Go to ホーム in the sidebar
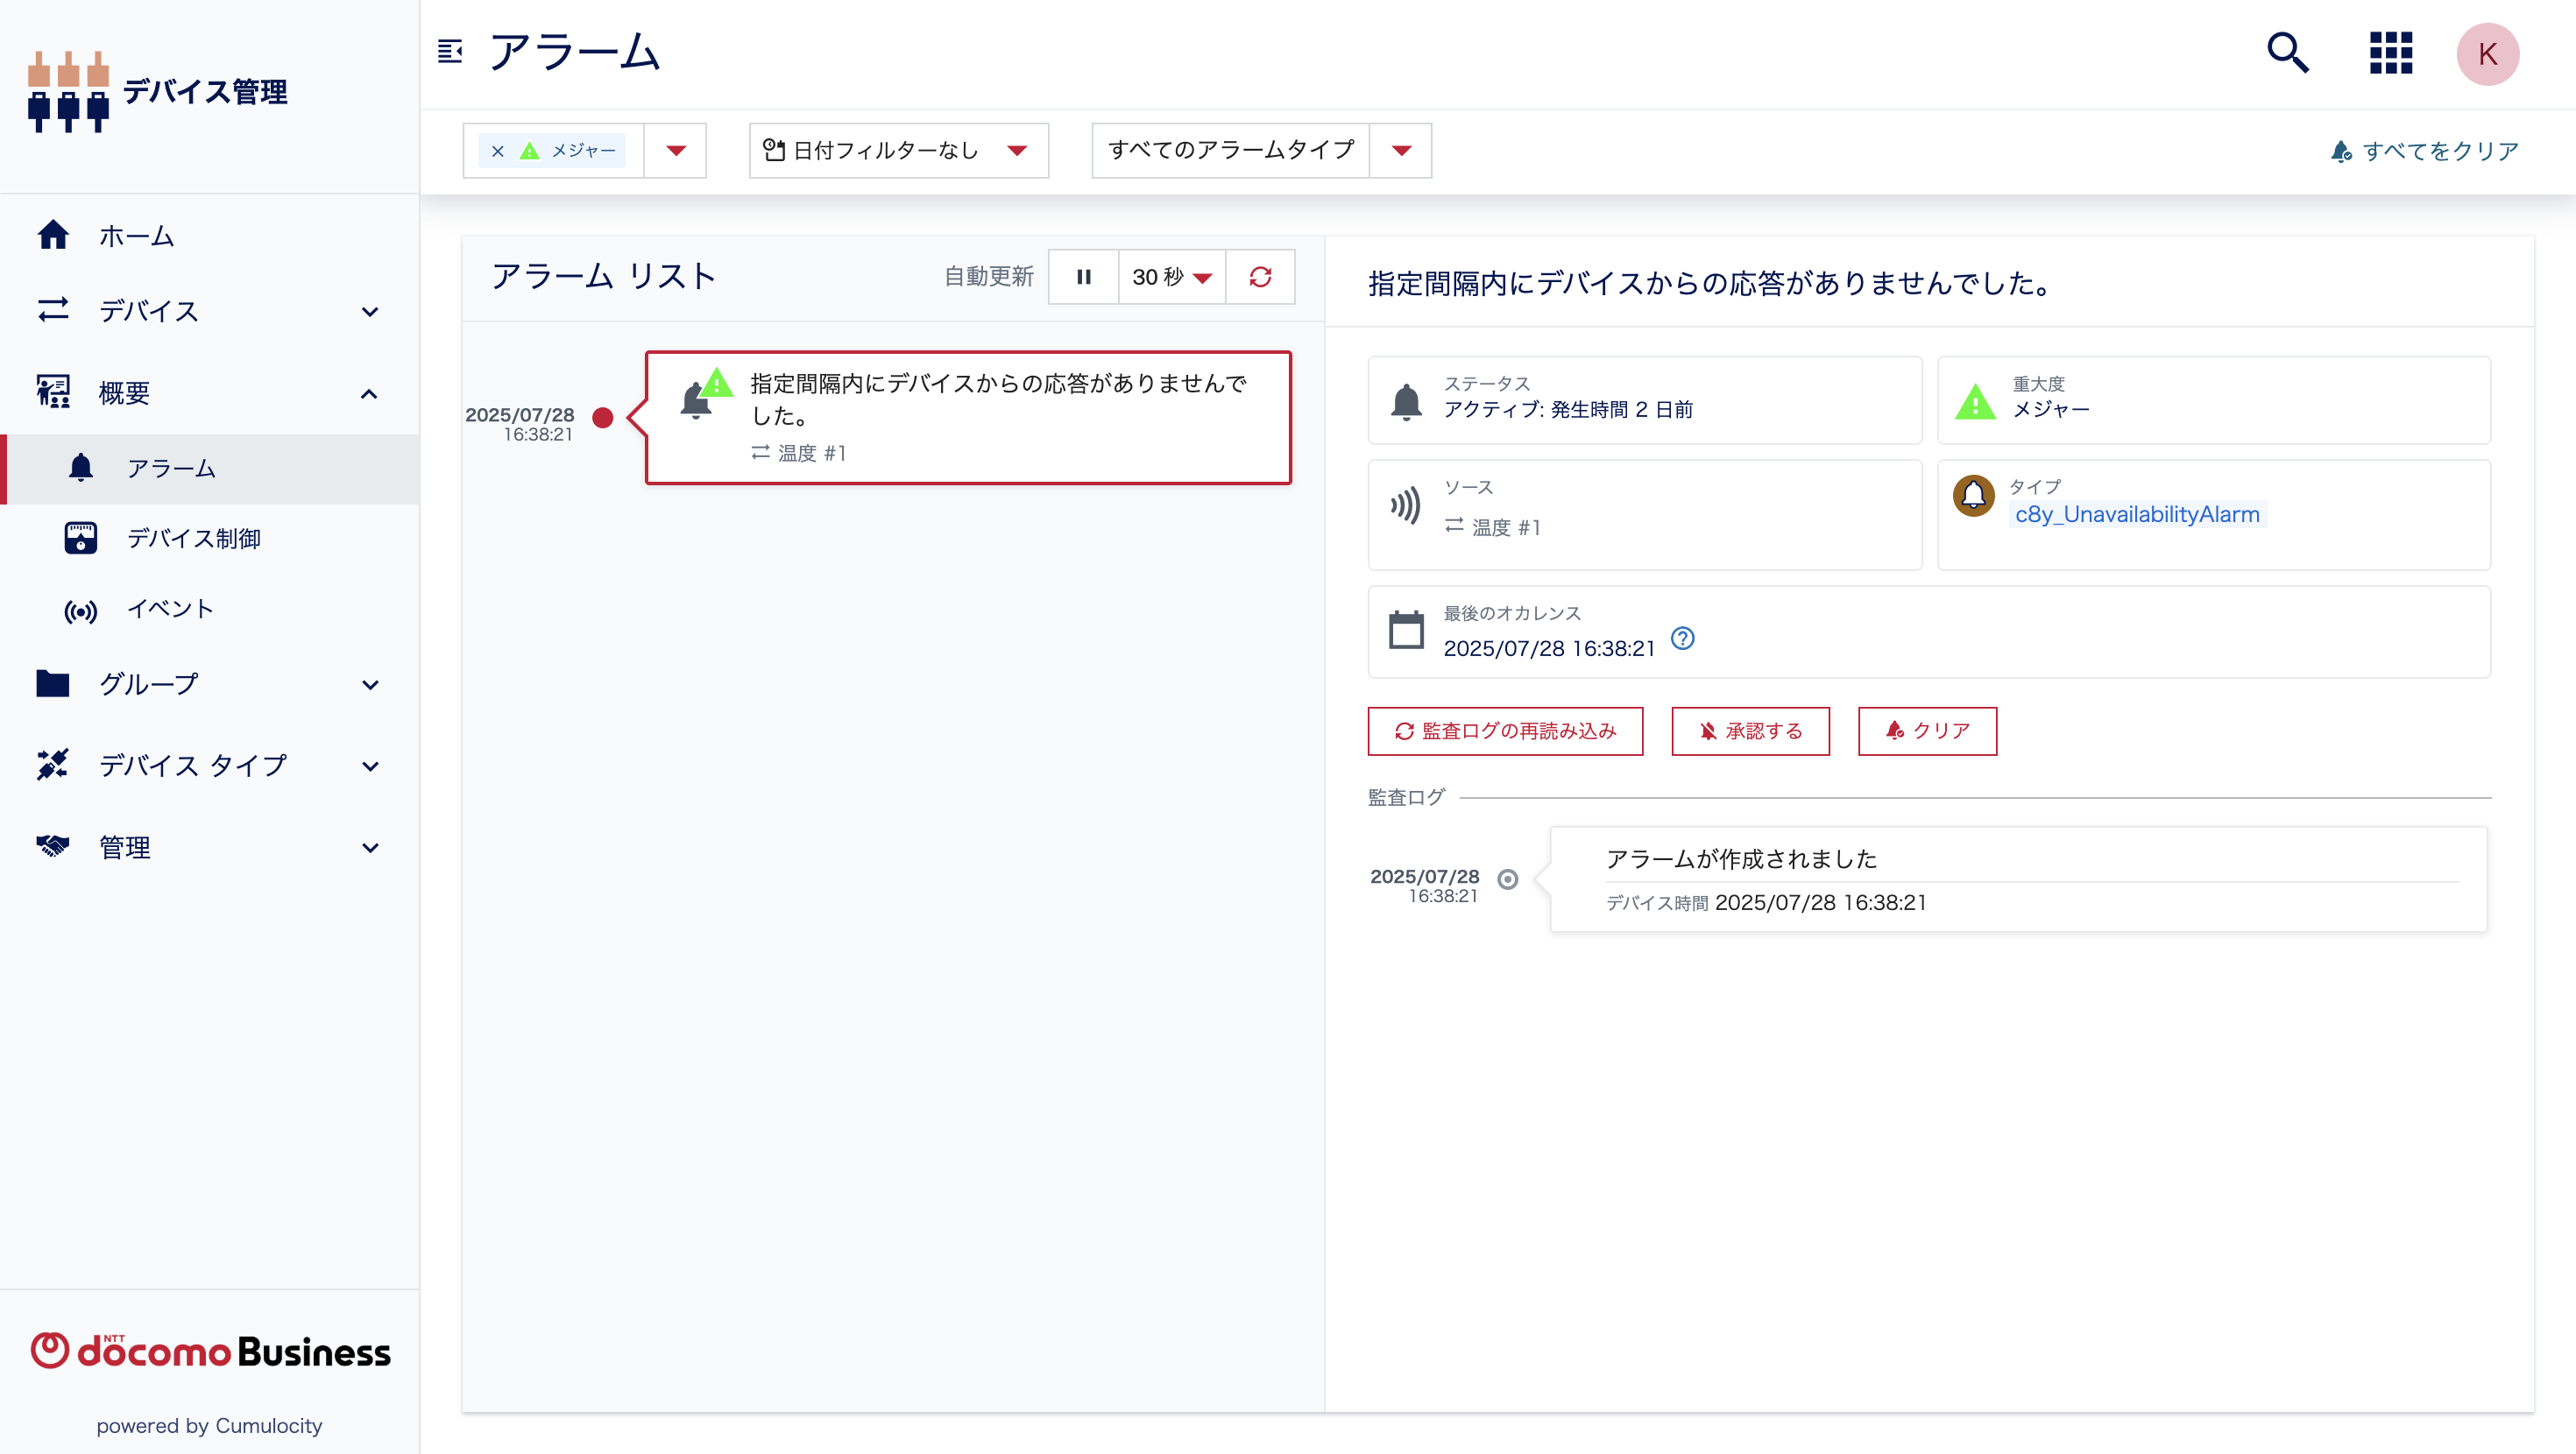 pyautogui.click(x=209, y=235)
